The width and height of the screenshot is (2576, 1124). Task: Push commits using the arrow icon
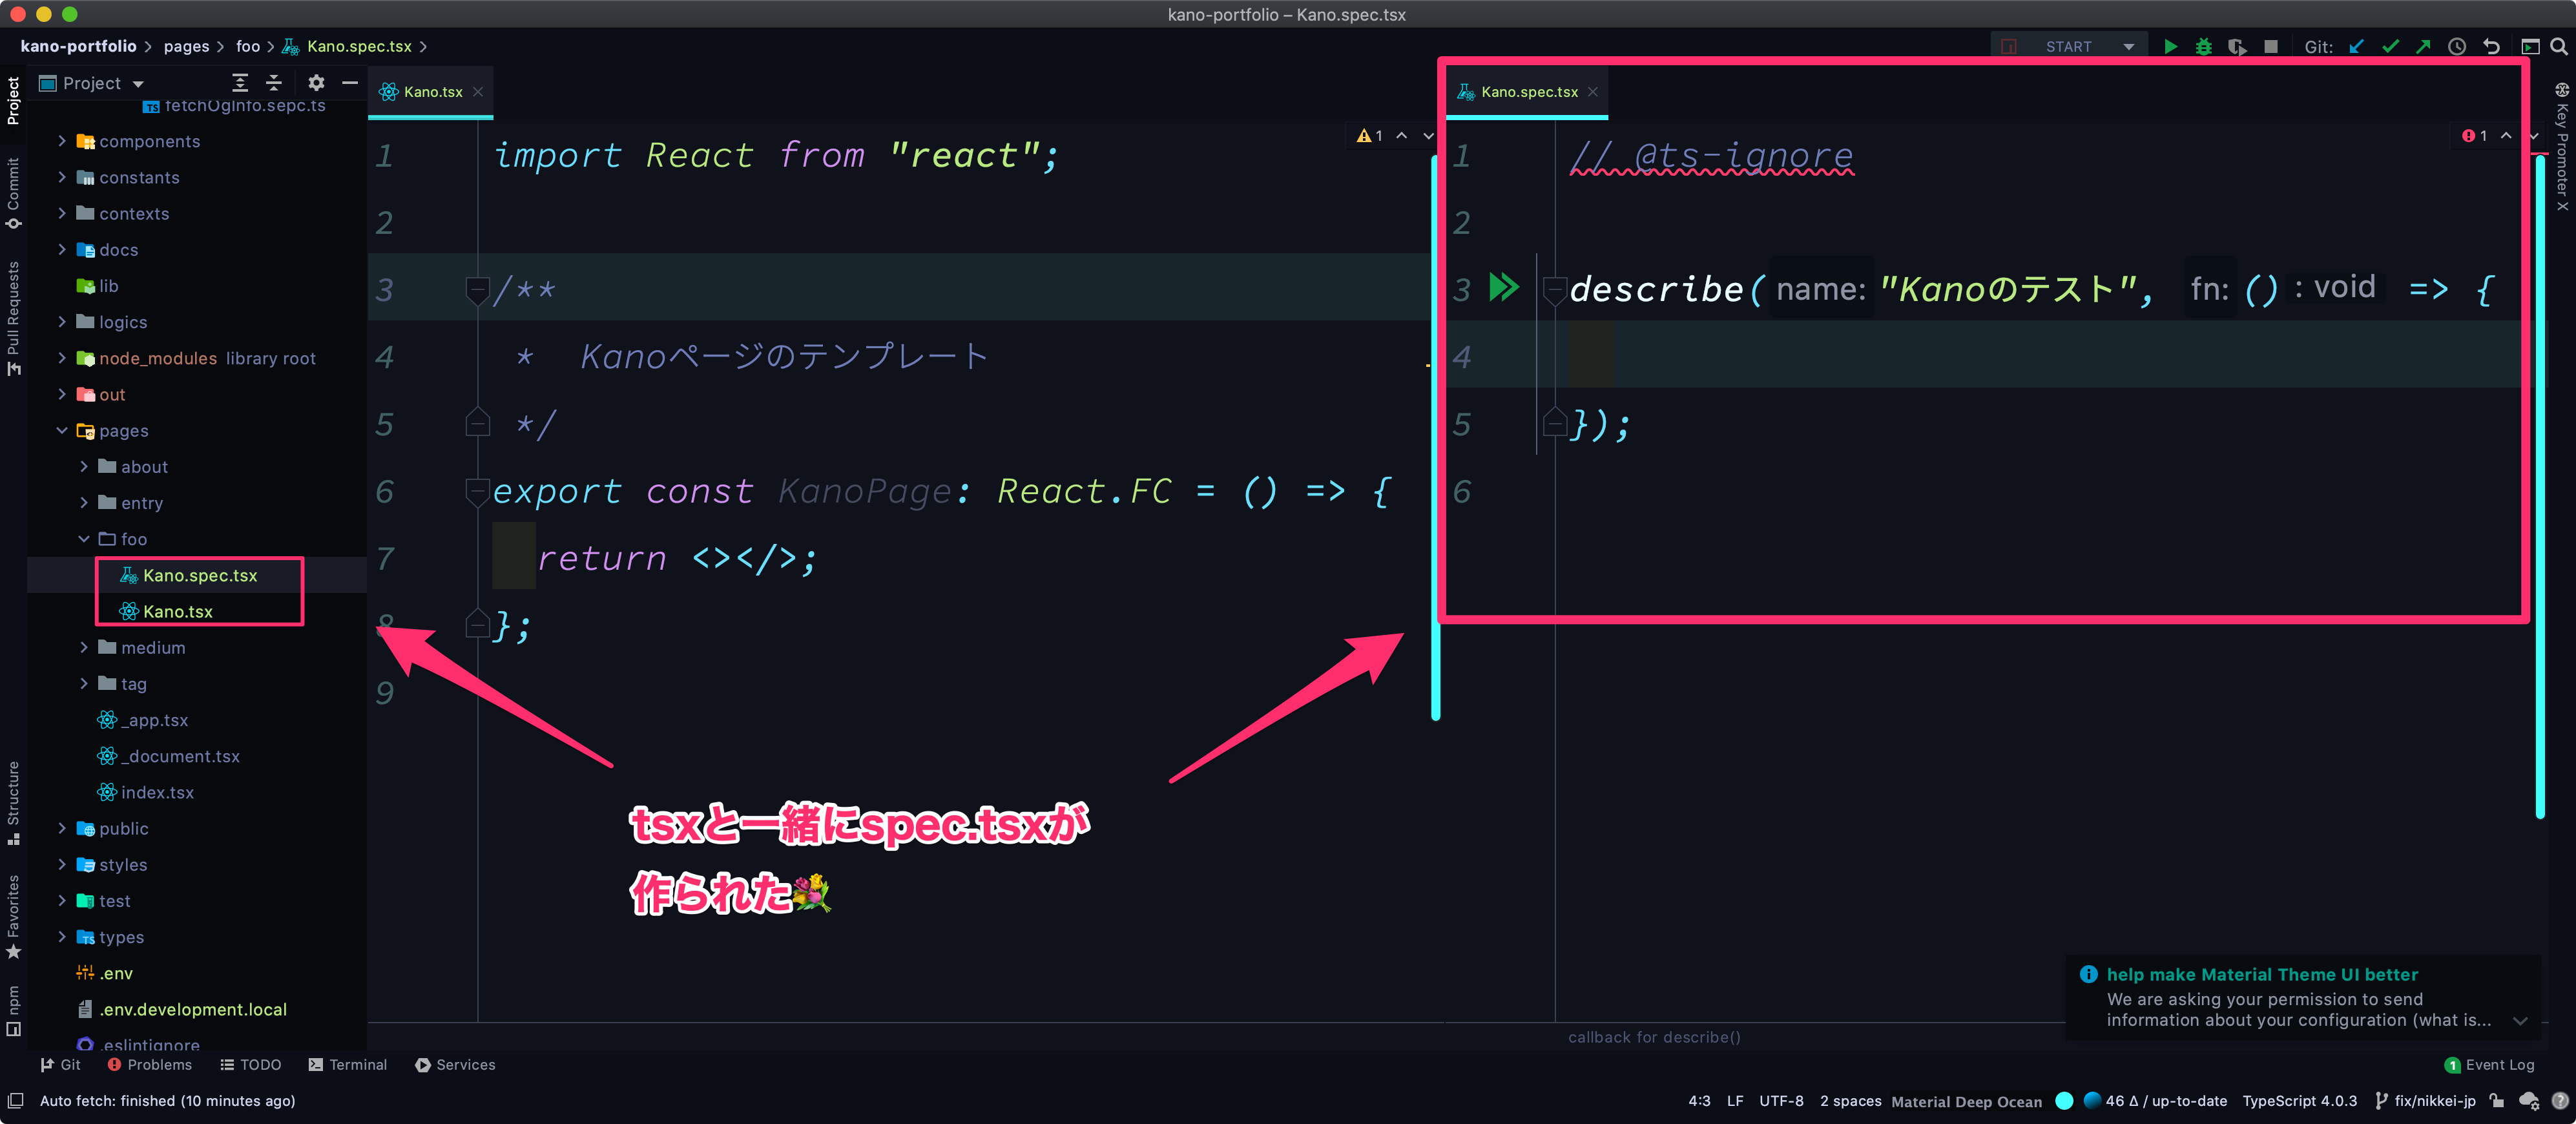2423,46
